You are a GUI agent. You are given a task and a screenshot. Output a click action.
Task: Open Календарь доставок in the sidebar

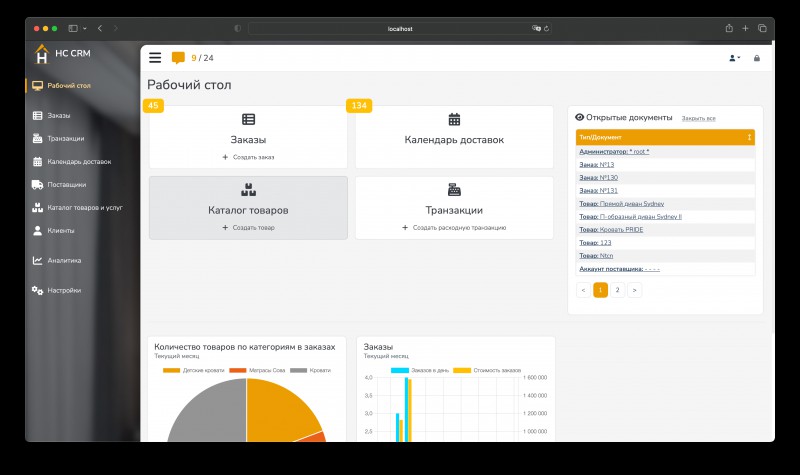coord(79,162)
